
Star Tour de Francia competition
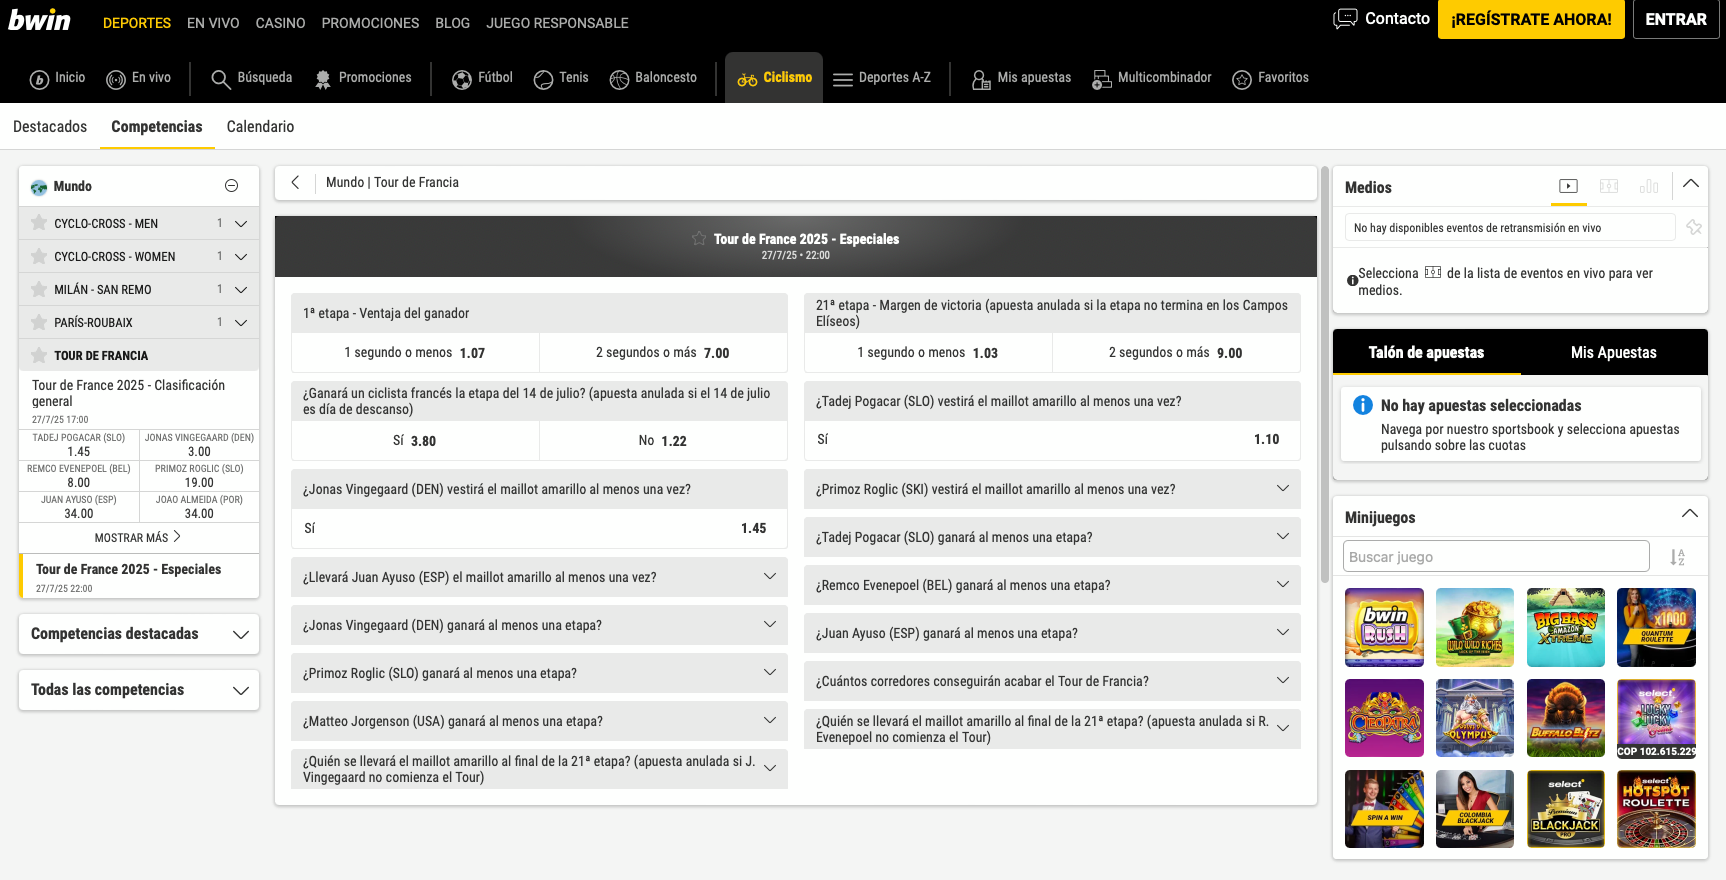(x=39, y=355)
